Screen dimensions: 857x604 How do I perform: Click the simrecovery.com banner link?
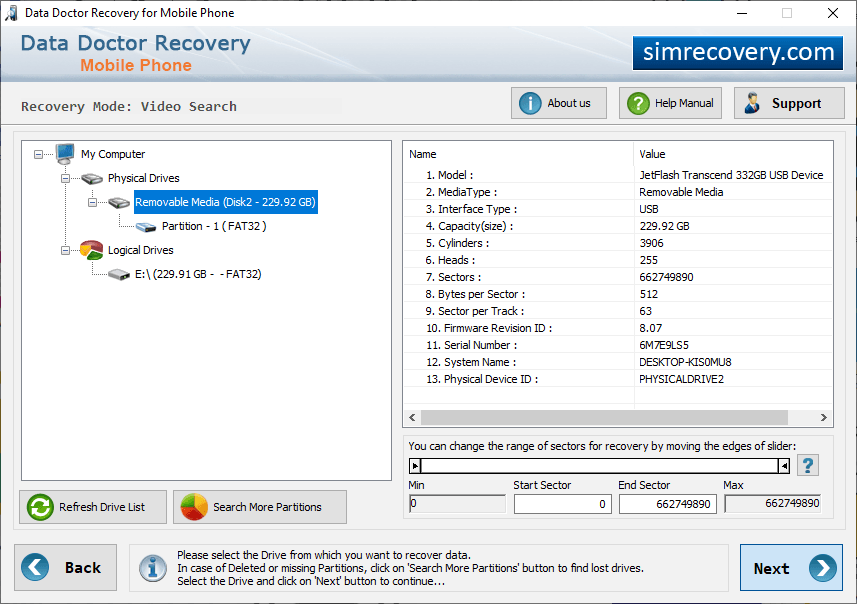point(738,53)
